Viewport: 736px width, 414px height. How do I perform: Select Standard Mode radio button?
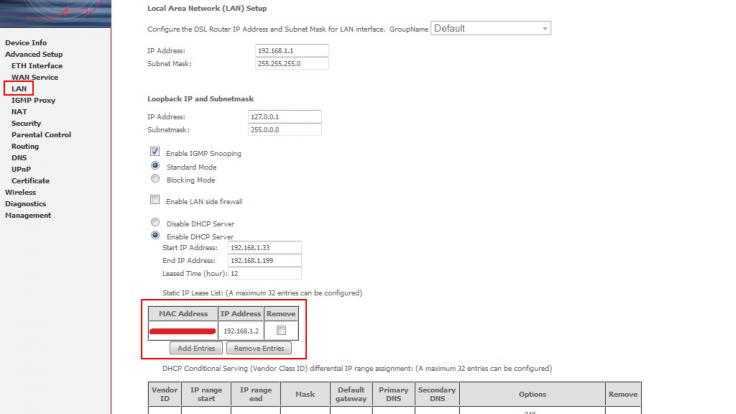155,166
